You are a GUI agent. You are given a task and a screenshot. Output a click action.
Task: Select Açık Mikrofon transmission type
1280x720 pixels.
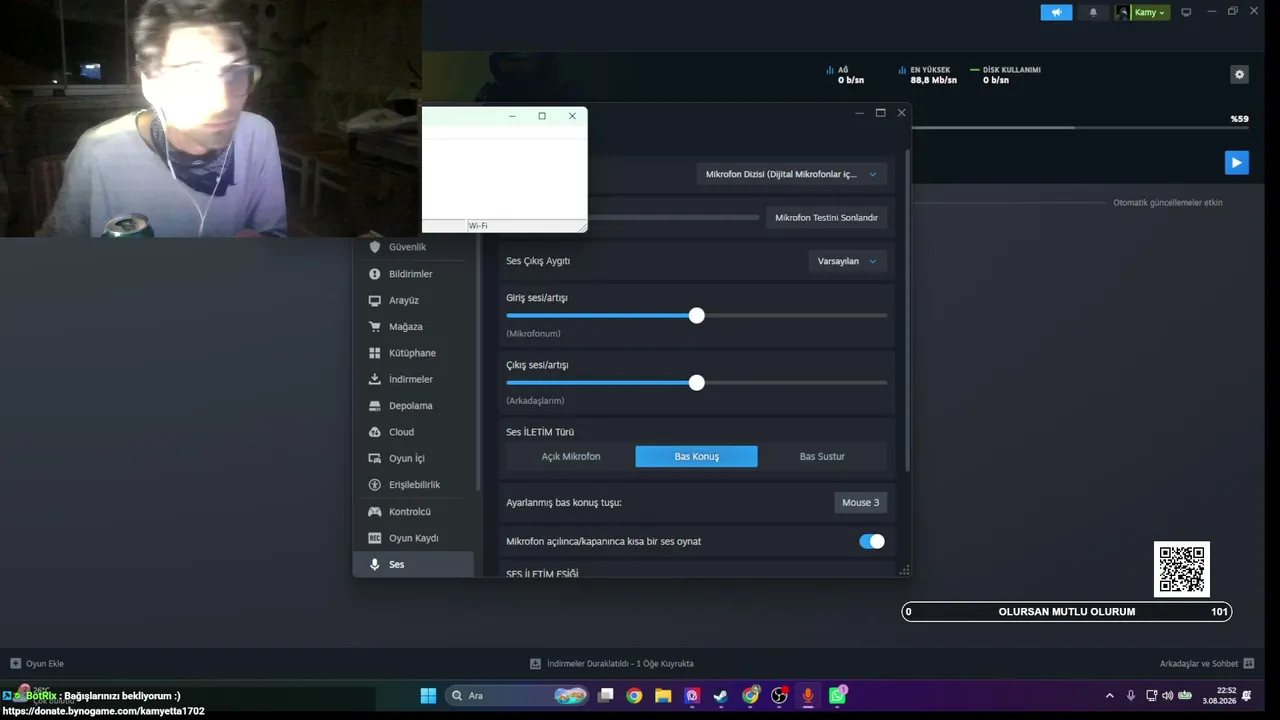coord(571,456)
